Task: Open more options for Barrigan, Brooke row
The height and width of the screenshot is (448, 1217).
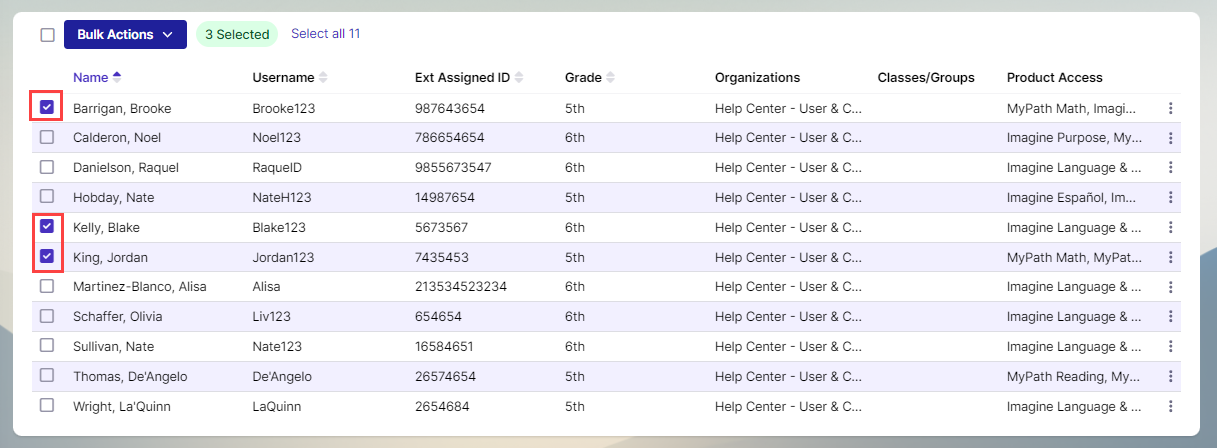Action: pos(1171,108)
